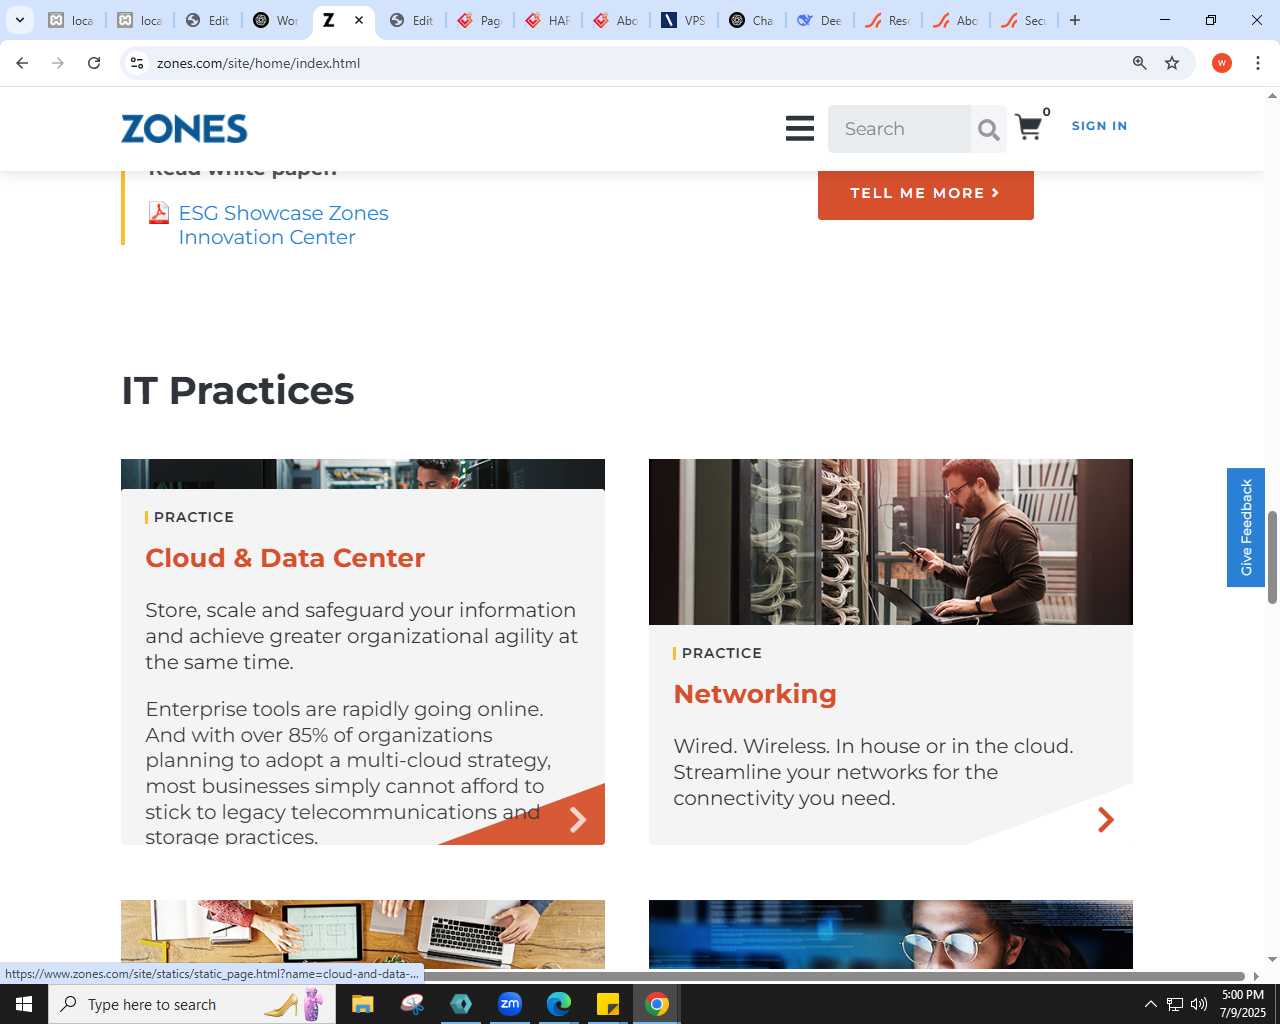Viewport: 1280px width, 1024px height.
Task: Open the ESG Showcase Zones Innovation Center link
Action: click(283, 225)
